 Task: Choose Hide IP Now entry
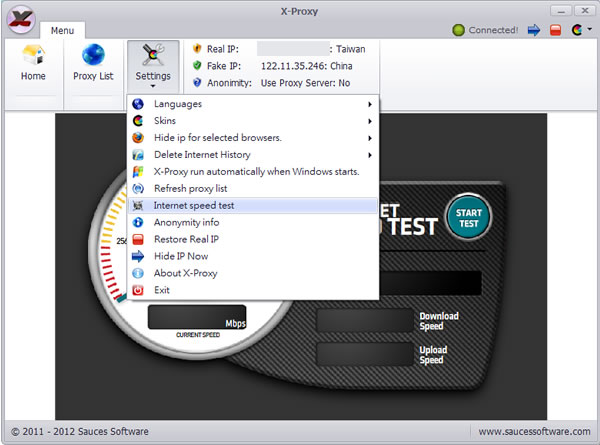(253, 256)
